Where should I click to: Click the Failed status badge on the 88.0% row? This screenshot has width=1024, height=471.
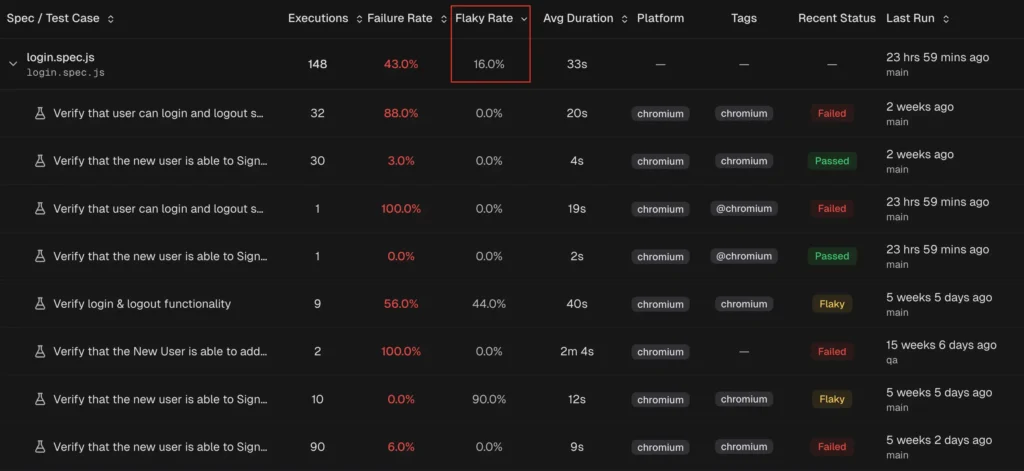832,113
